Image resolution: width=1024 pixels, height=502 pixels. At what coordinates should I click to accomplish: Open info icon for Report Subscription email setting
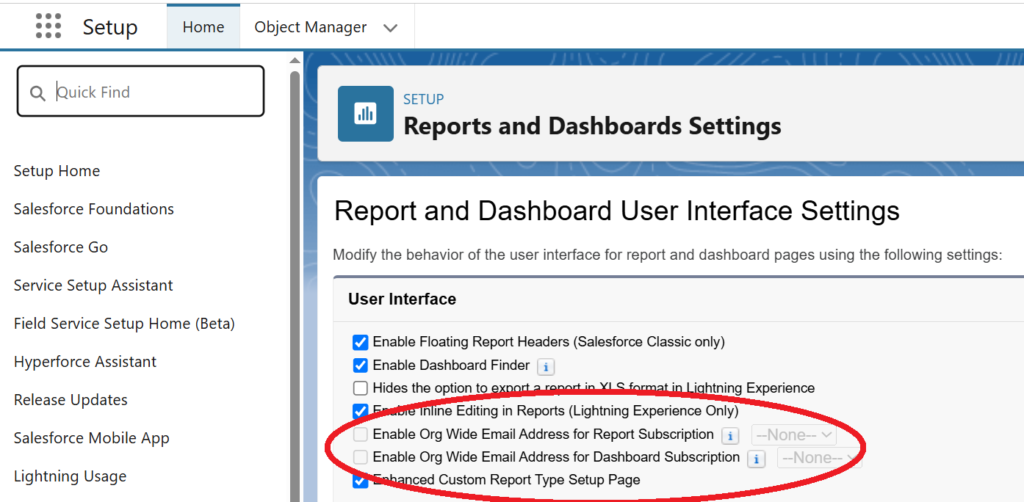[x=730, y=435]
